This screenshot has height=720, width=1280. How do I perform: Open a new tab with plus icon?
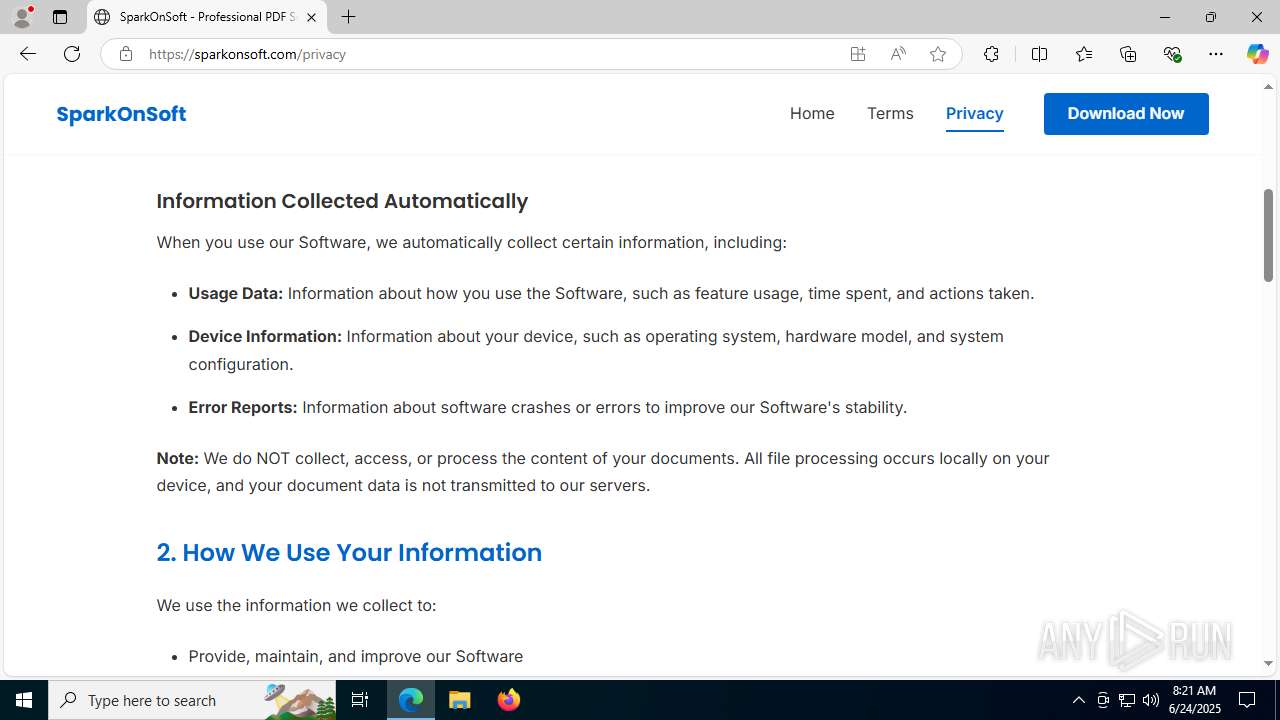348,17
